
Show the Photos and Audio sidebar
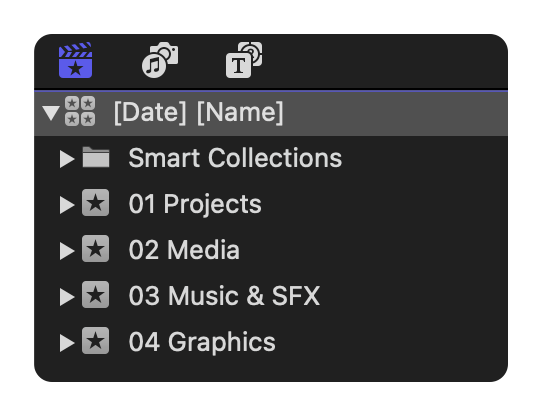(x=160, y=60)
